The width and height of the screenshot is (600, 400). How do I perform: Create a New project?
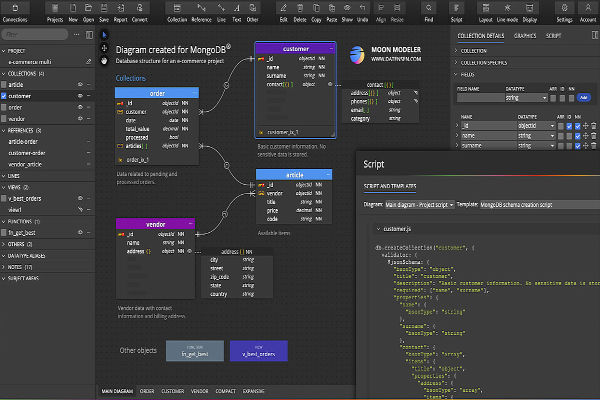73,13
